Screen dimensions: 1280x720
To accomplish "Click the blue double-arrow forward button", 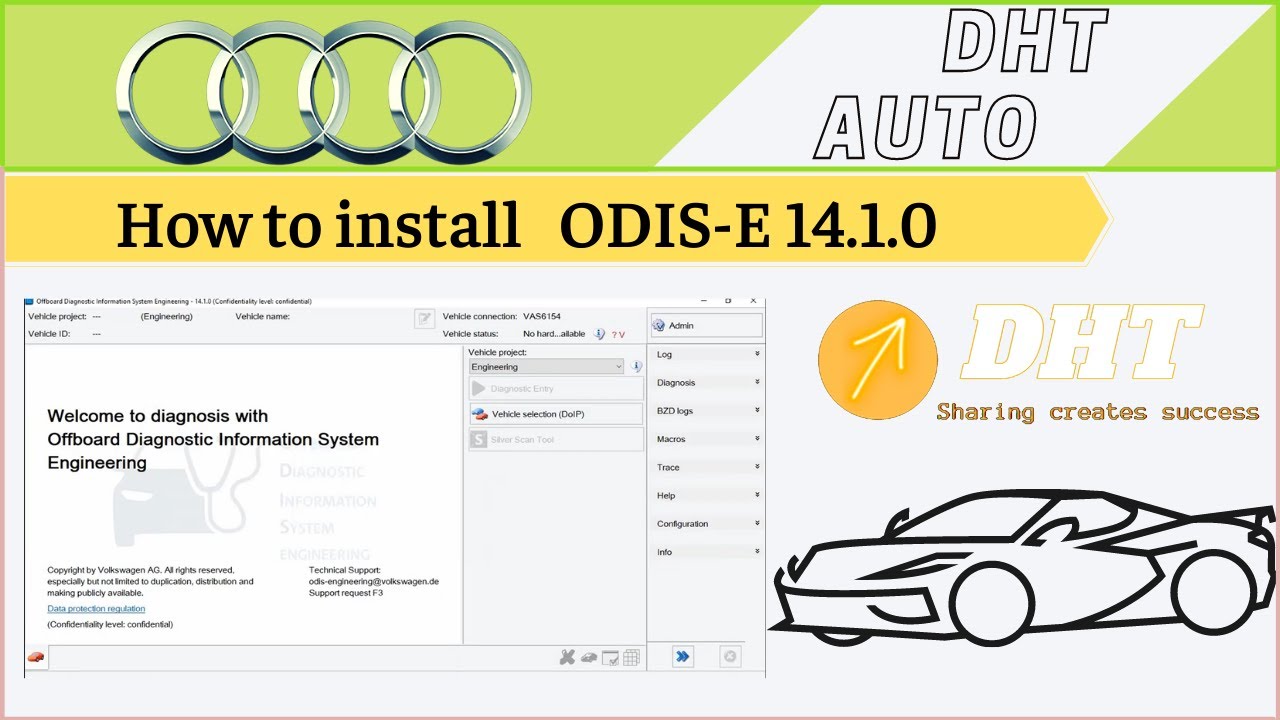I will click(x=683, y=657).
